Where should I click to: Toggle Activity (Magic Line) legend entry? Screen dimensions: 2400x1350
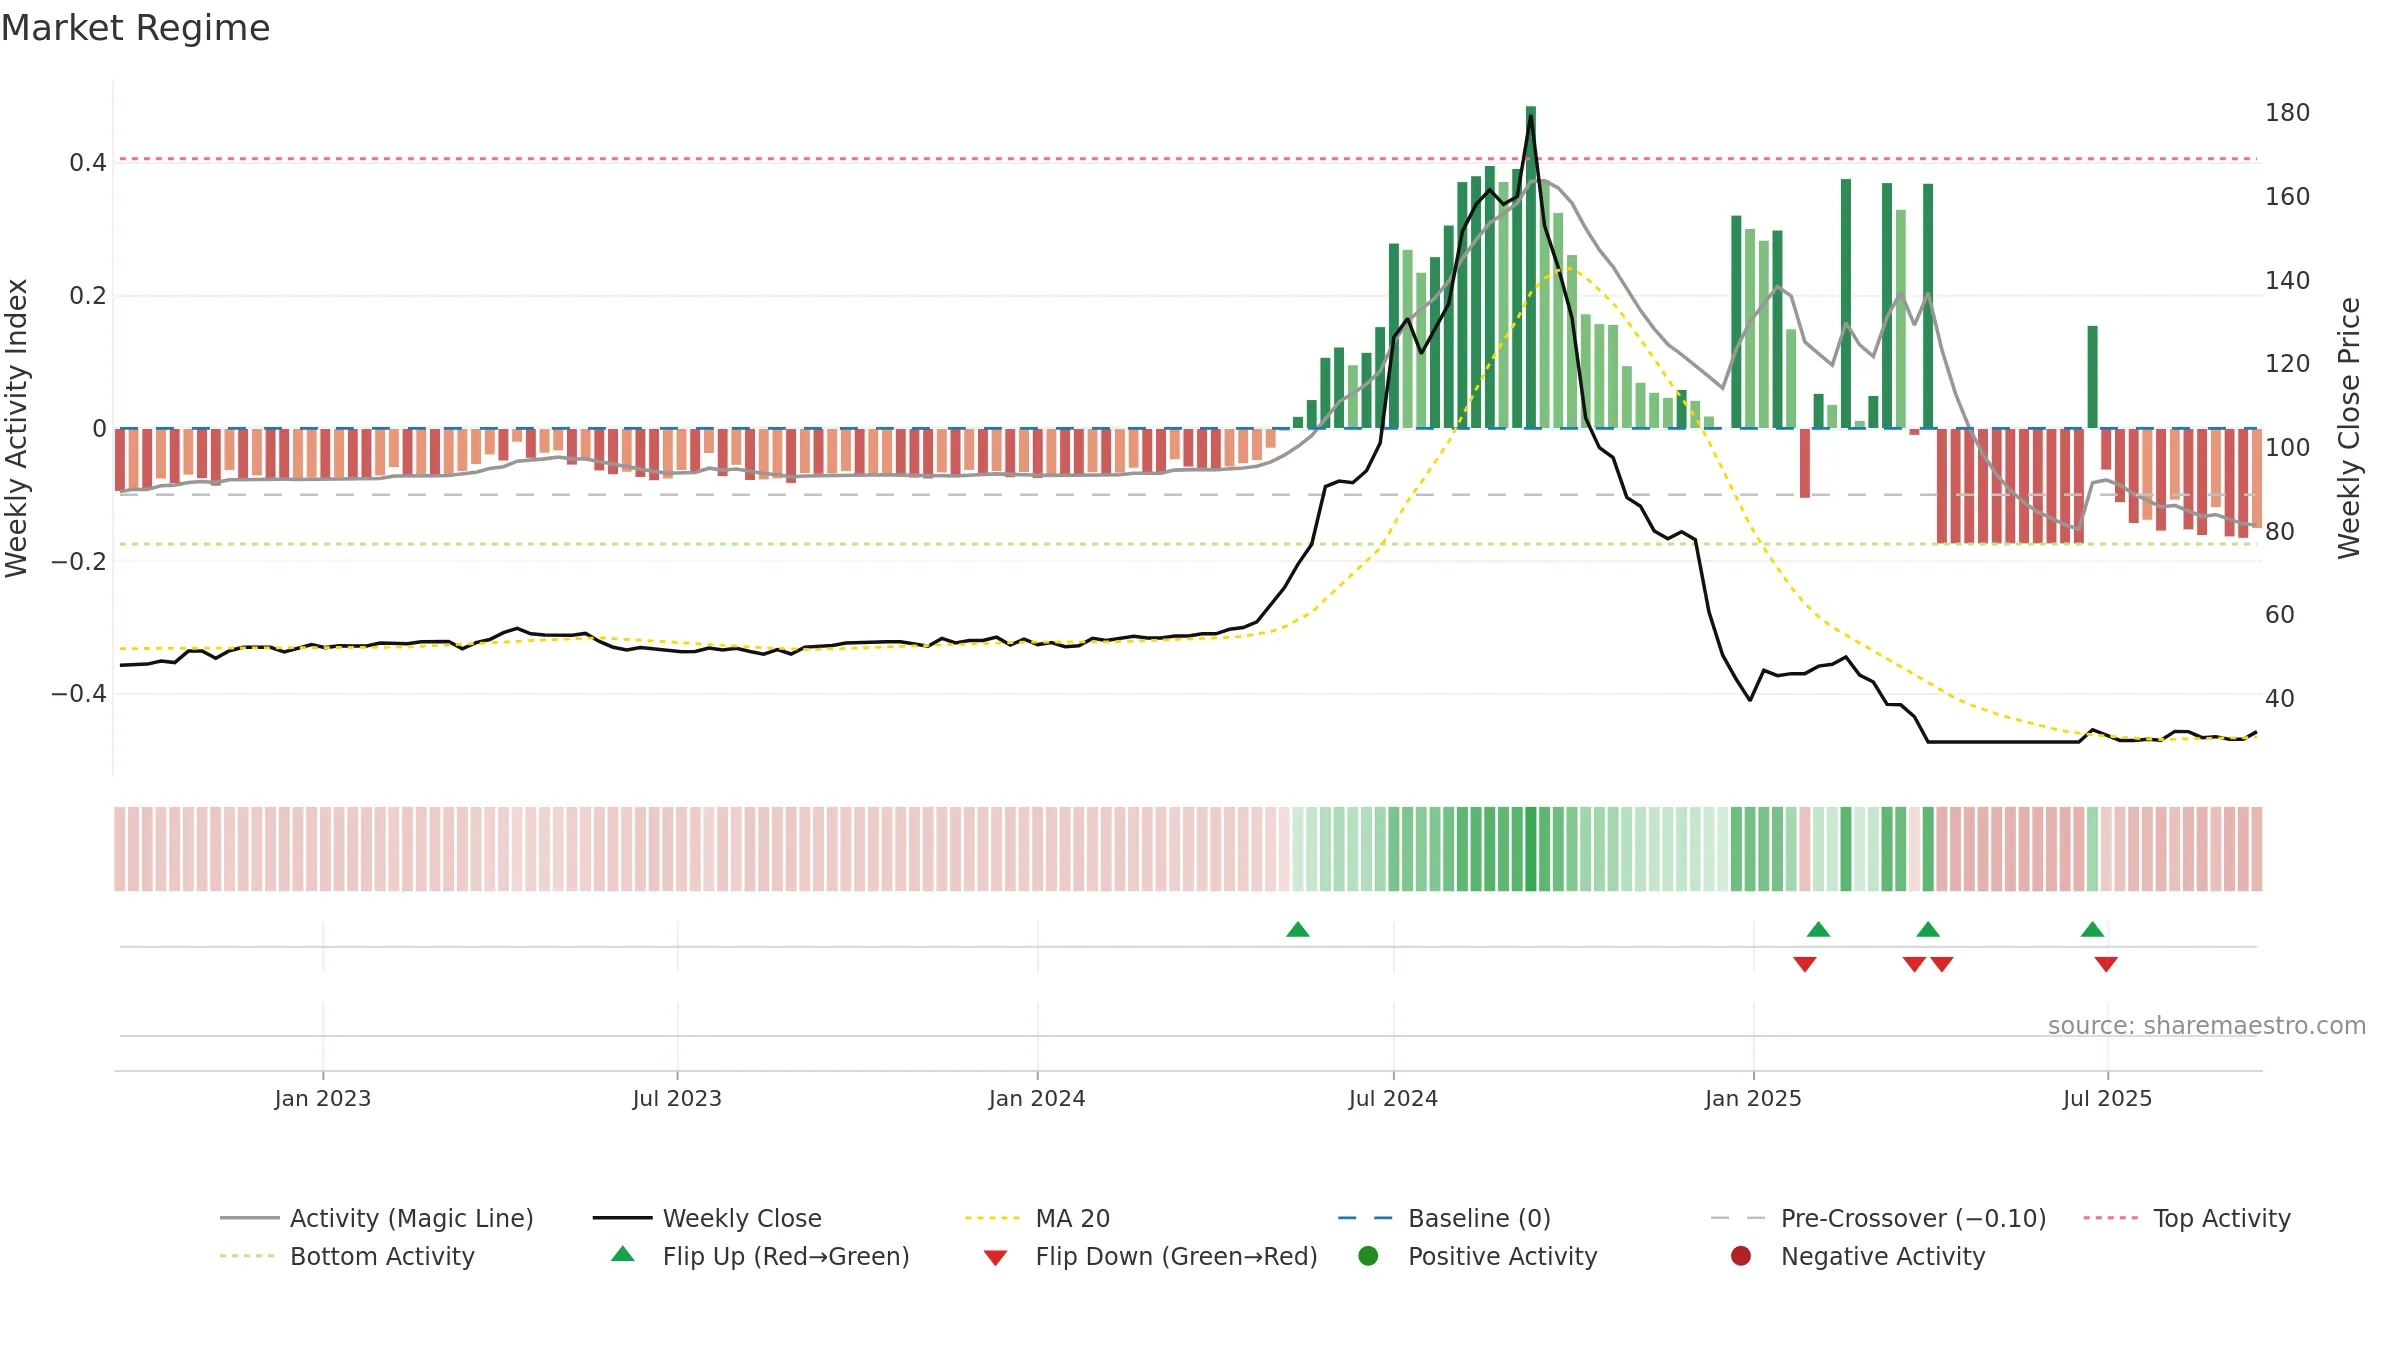[377, 1218]
